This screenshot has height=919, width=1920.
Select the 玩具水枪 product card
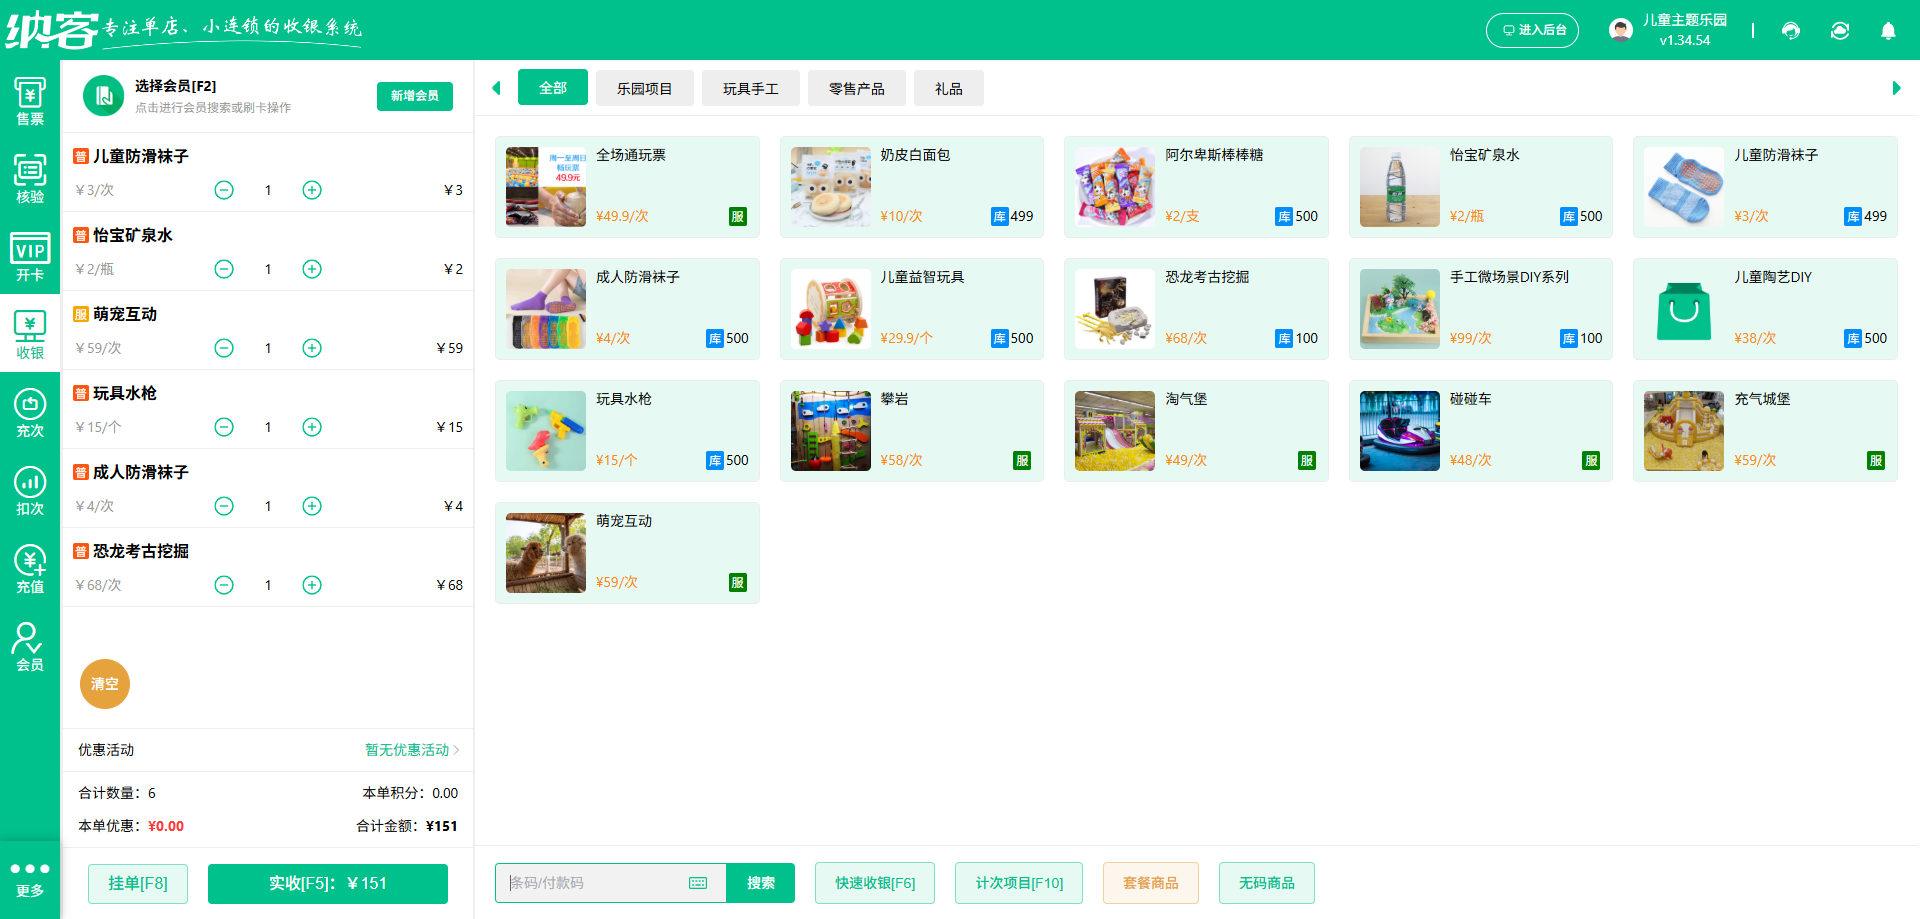tap(627, 431)
